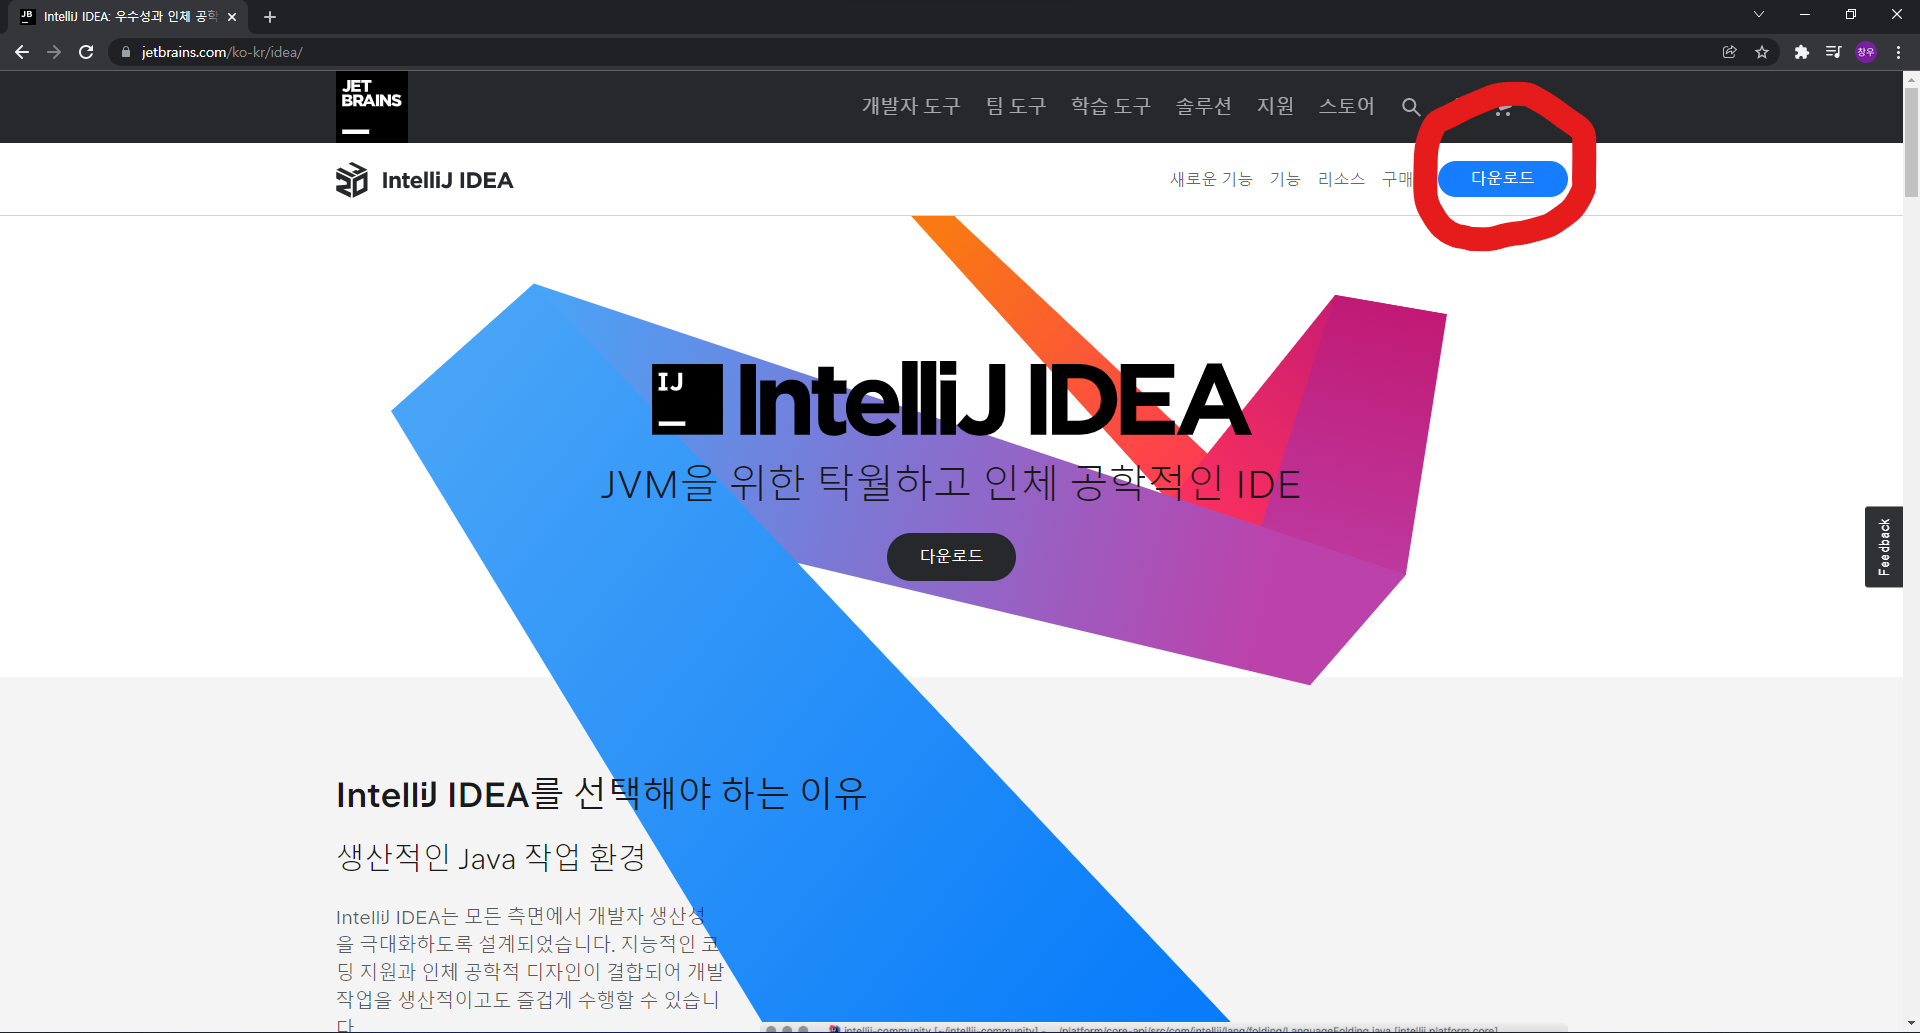Open the media control music icon
The height and width of the screenshot is (1033, 1920).
[1833, 52]
